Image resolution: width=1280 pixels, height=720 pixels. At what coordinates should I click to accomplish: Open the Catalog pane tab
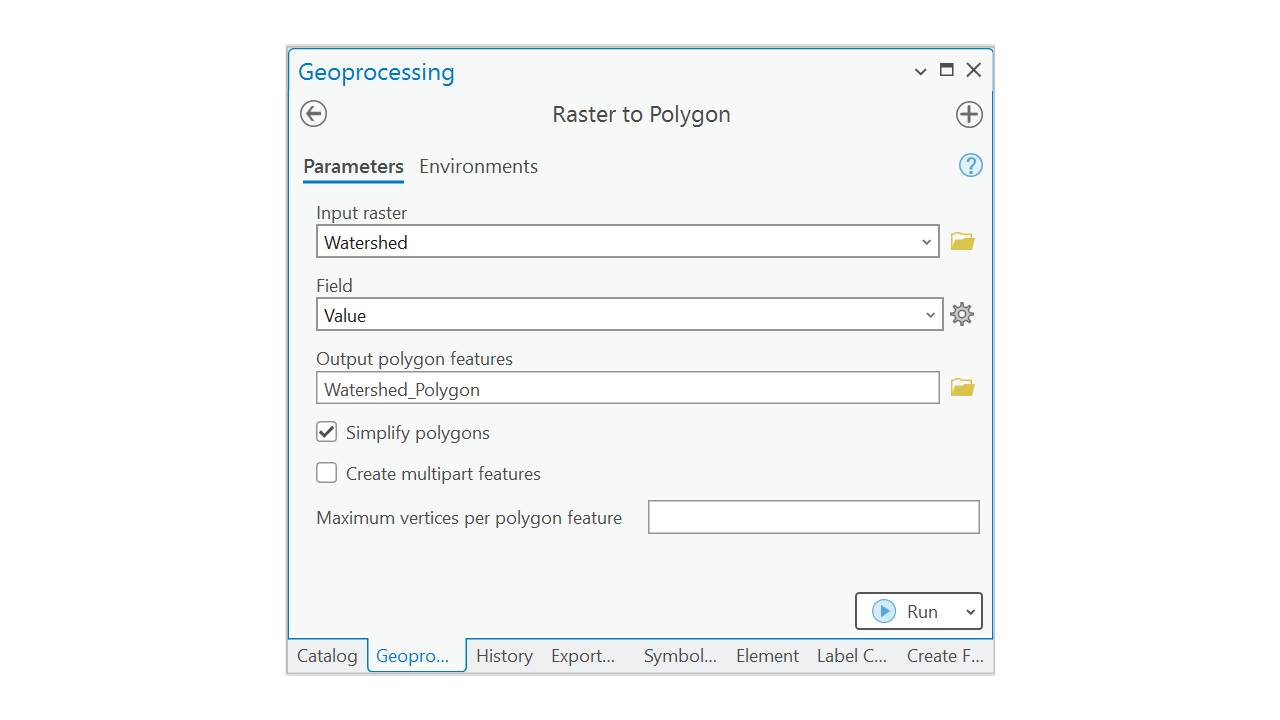tap(327, 656)
